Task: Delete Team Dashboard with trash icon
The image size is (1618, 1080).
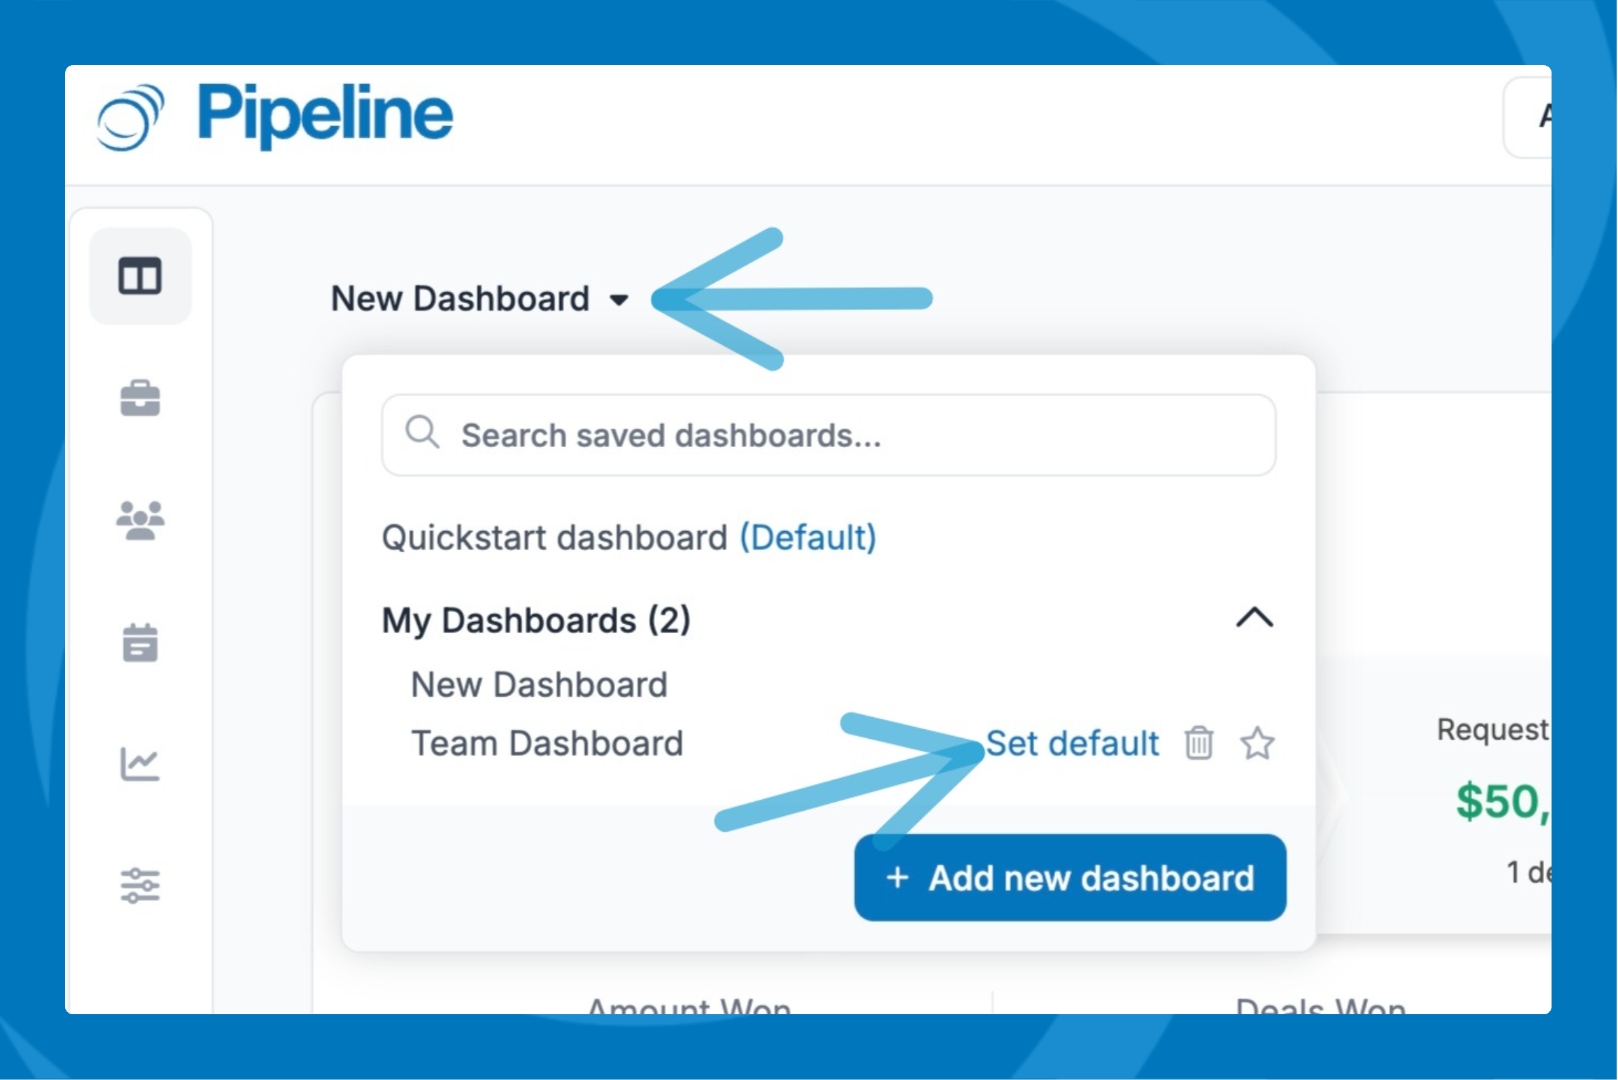Action: (x=1199, y=743)
